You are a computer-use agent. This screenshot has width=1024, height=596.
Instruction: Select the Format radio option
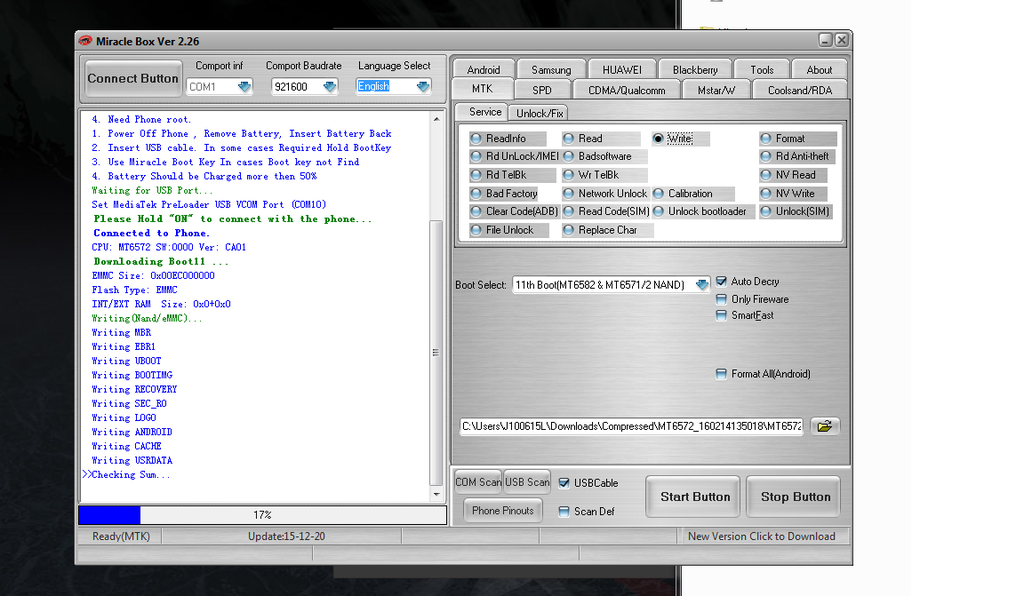[x=767, y=139]
